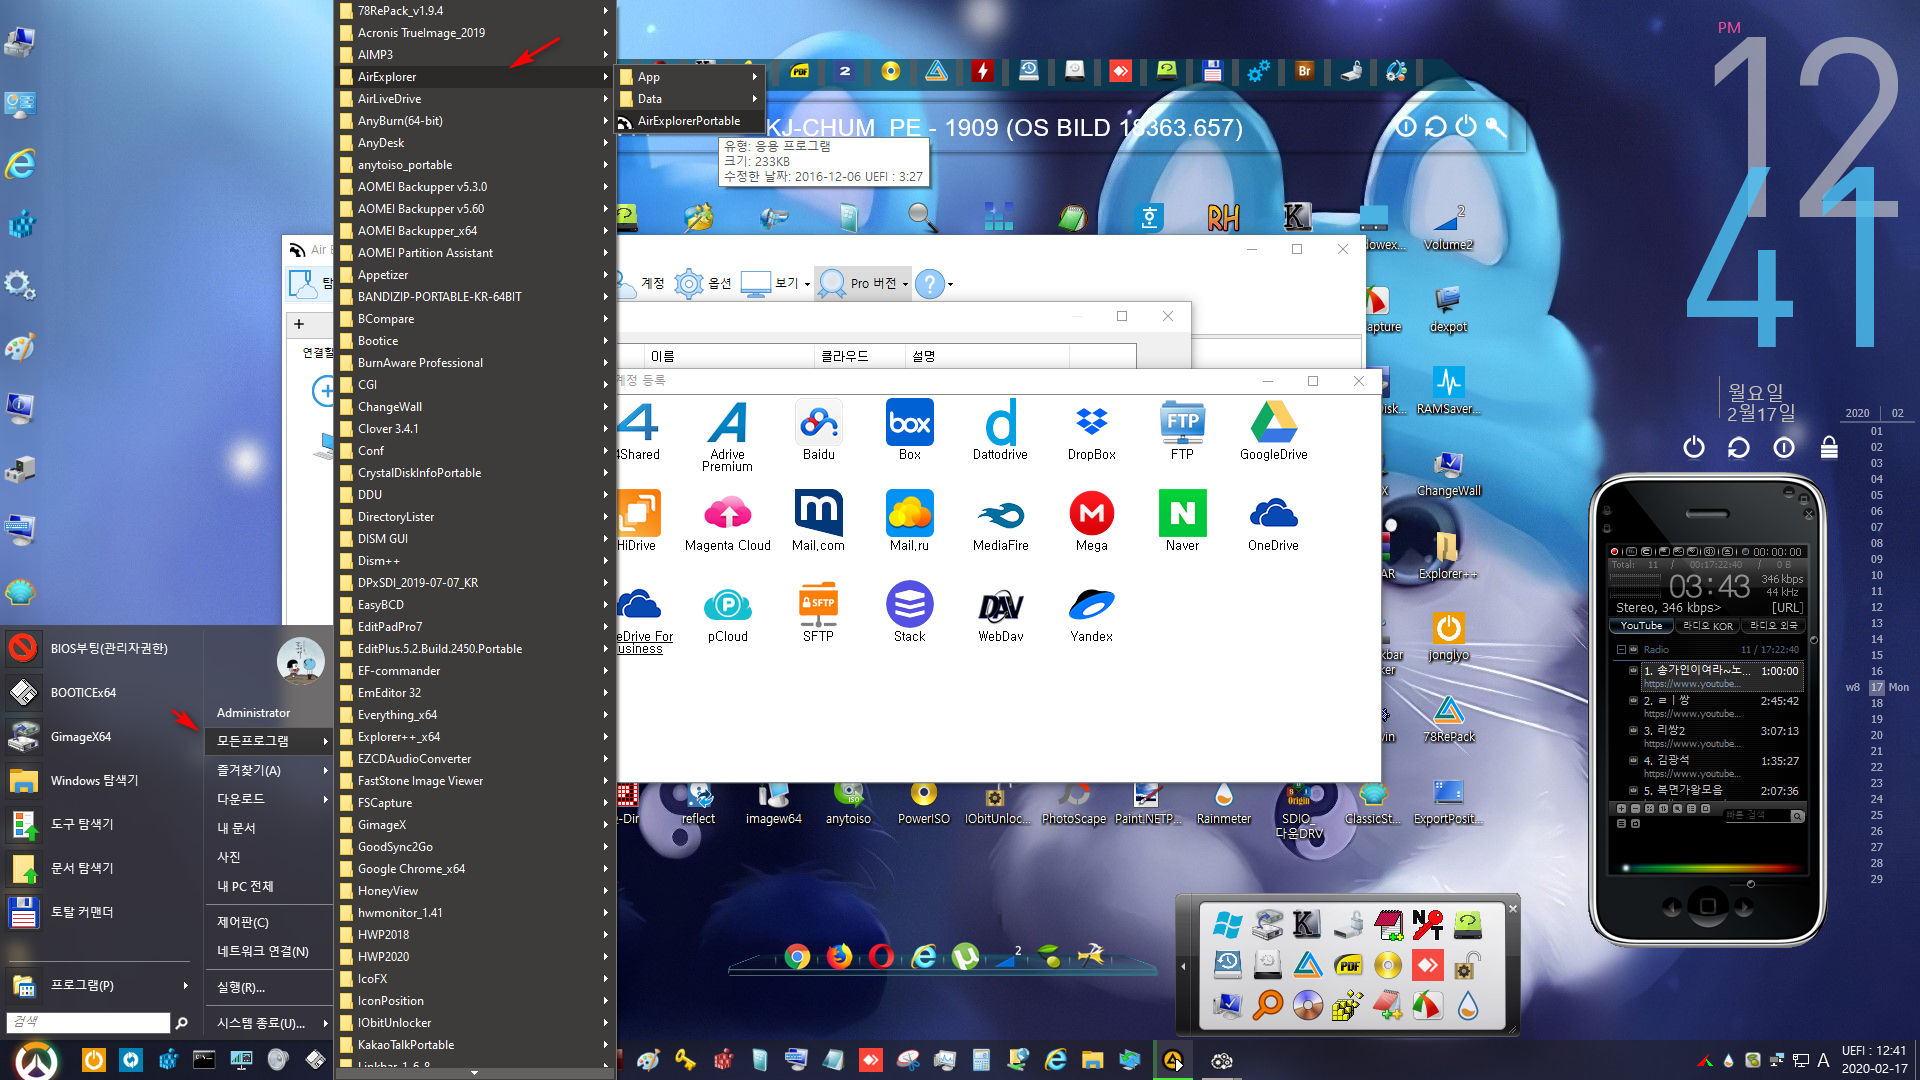The width and height of the screenshot is (1920, 1080).
Task: Choose the Baidu cloud service
Action: click(818, 430)
